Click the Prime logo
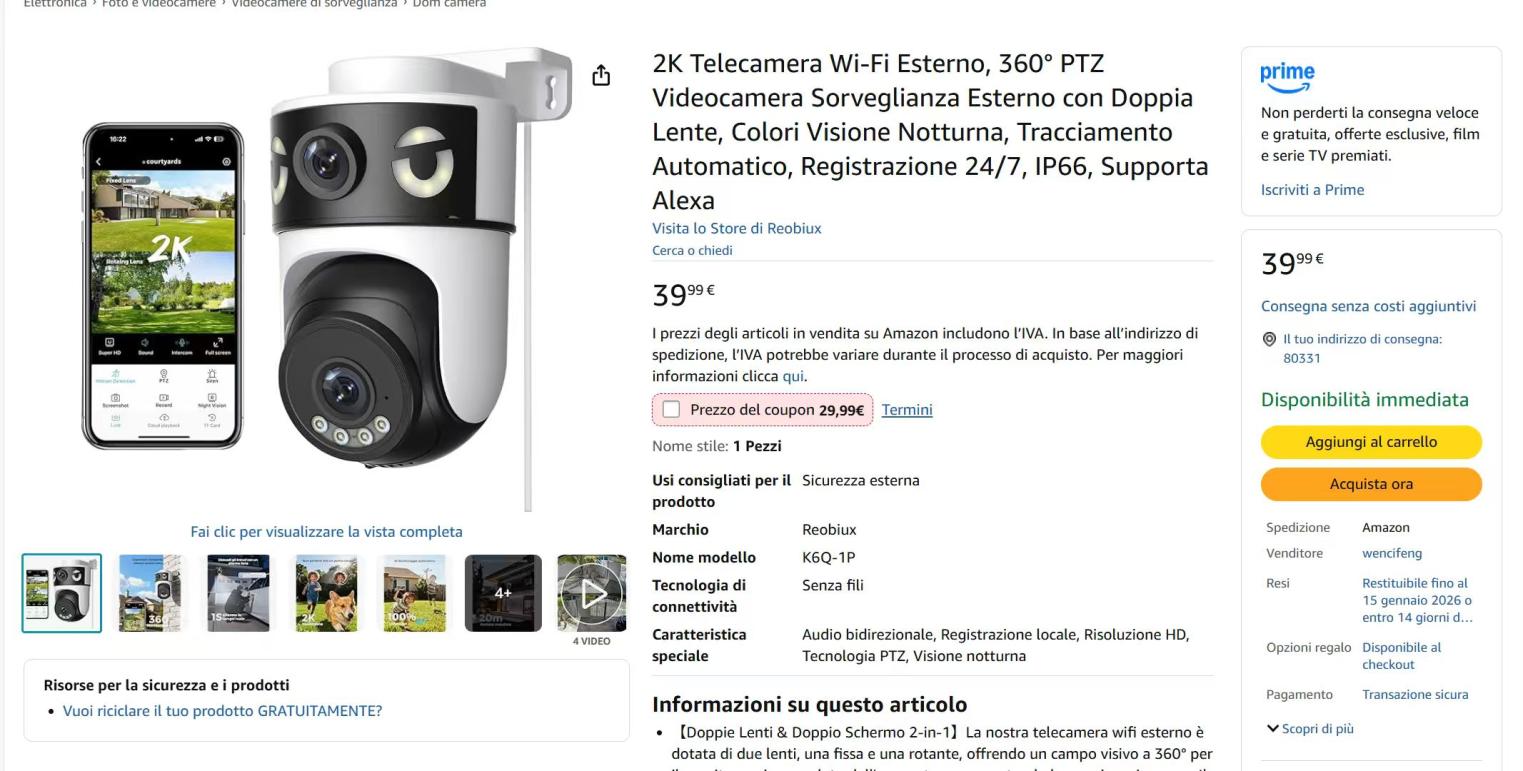 click(1287, 75)
